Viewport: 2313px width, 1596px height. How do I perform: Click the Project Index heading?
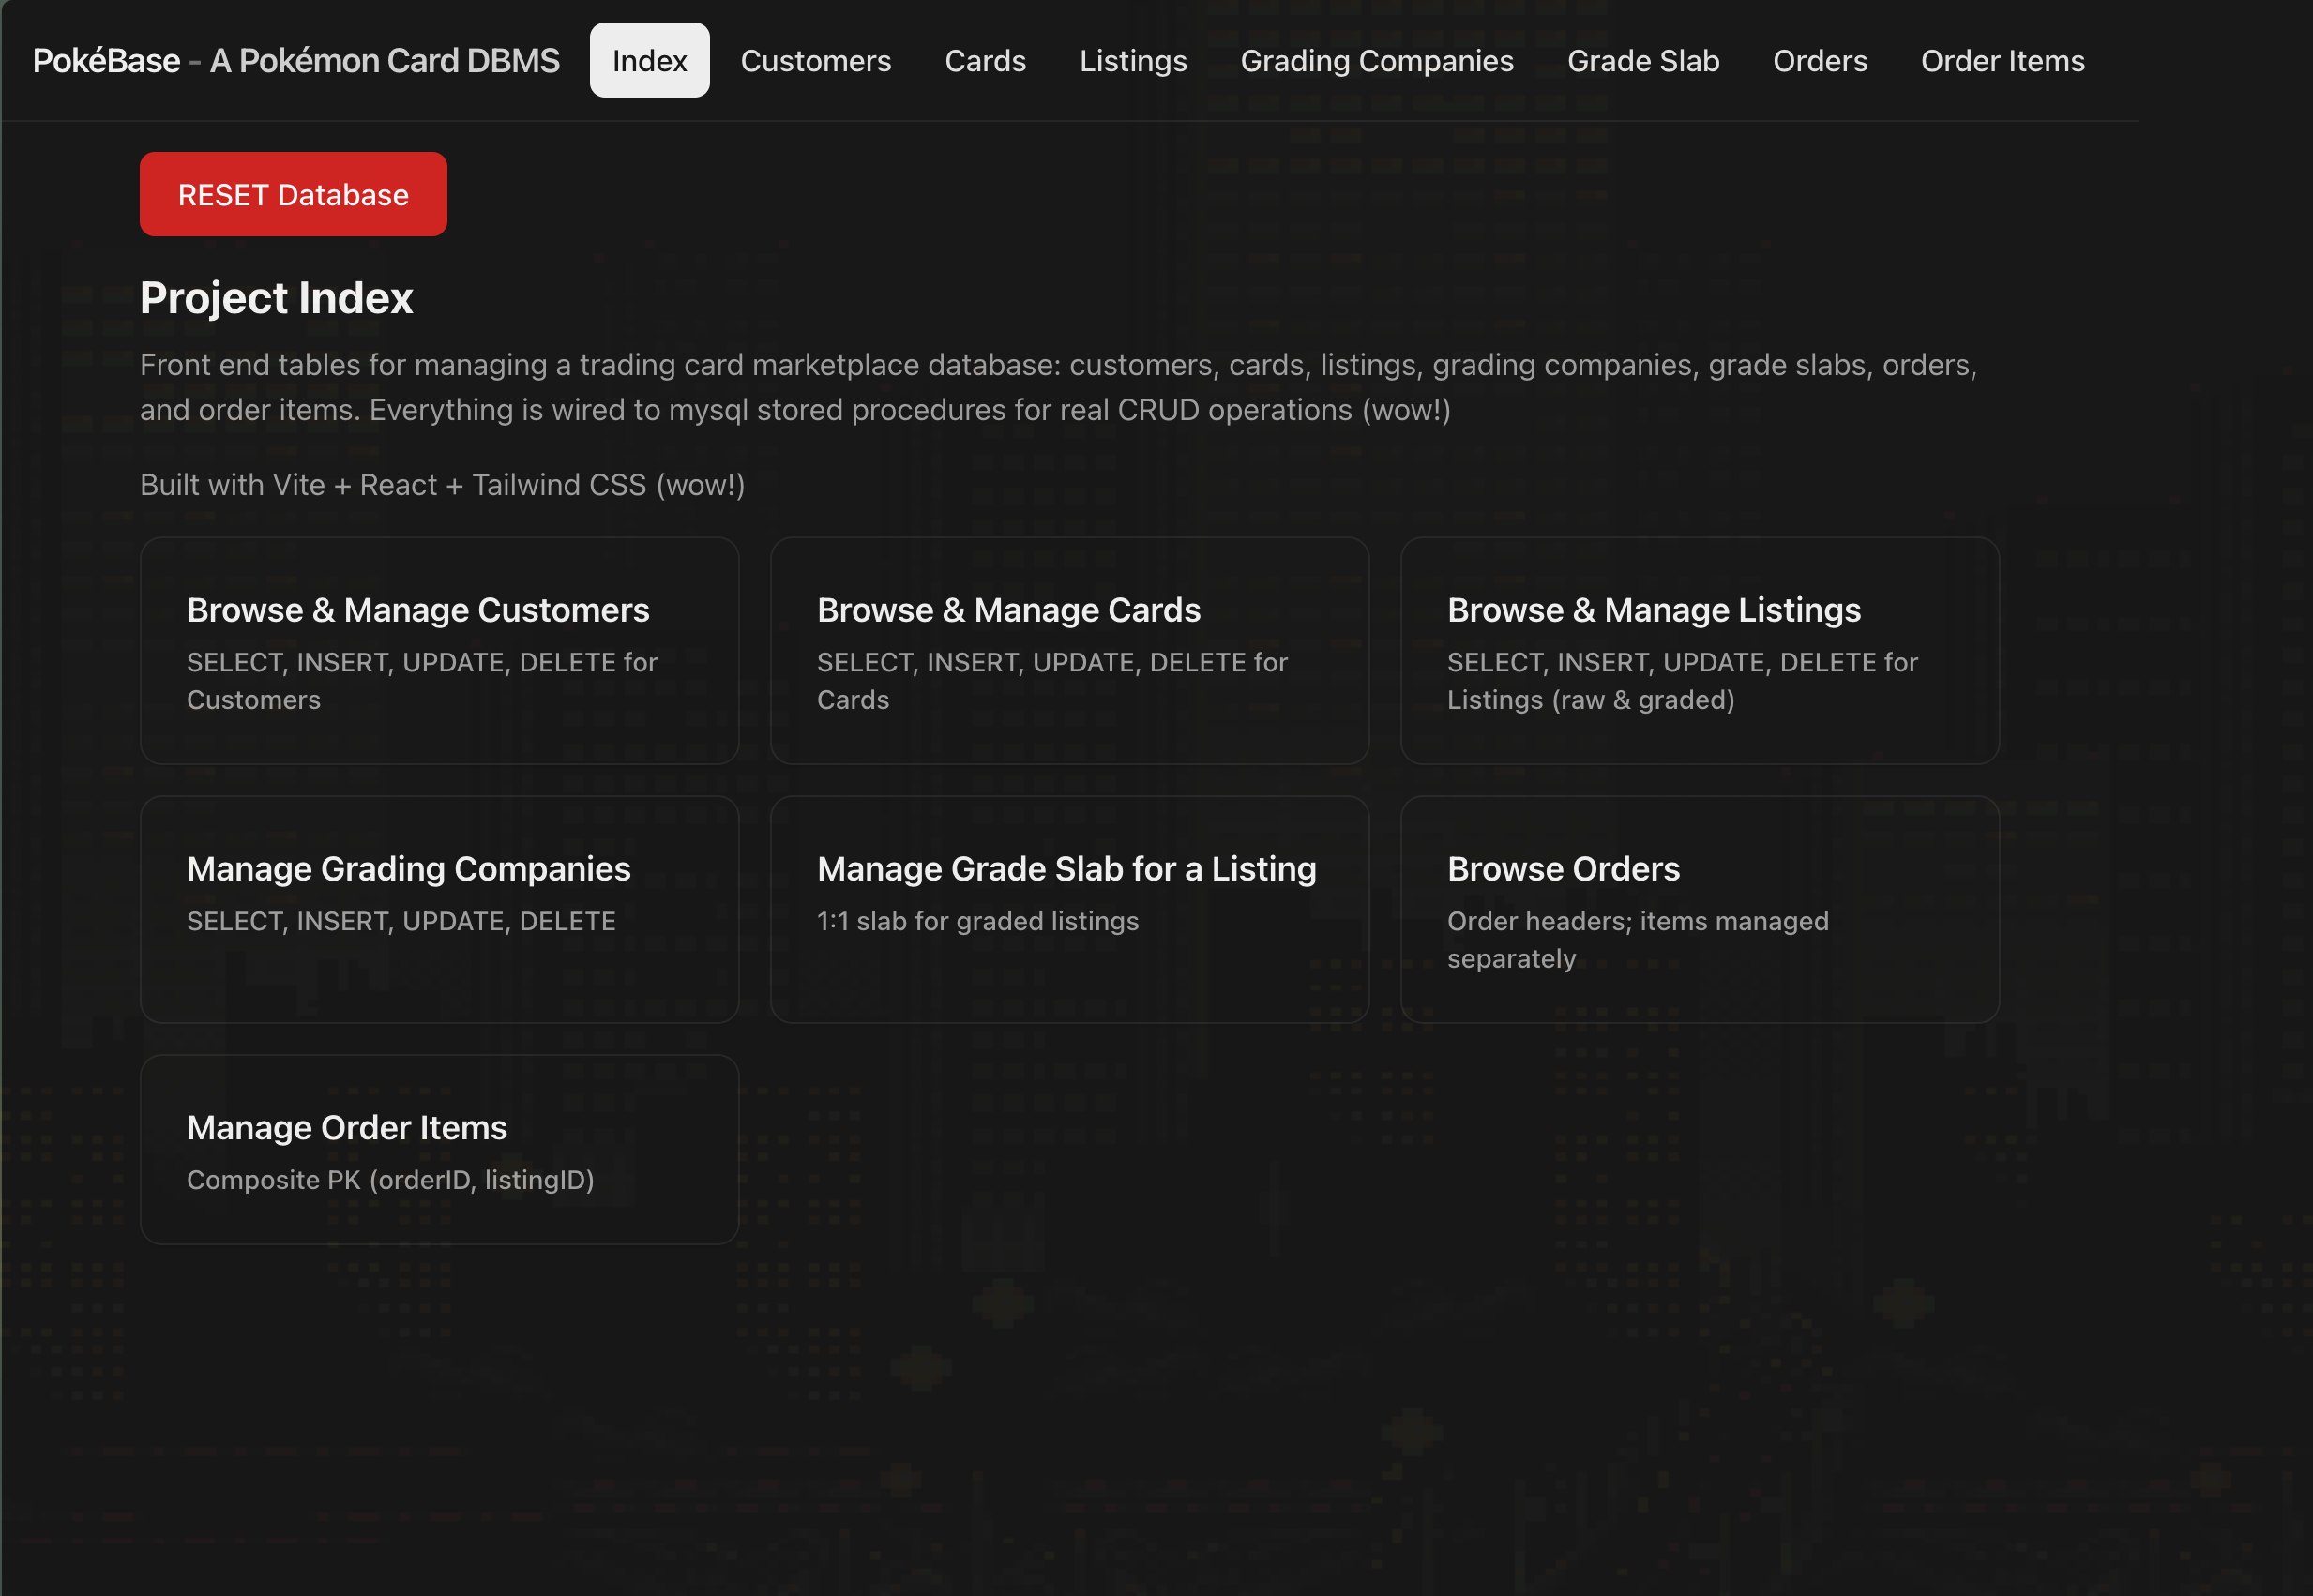276,298
